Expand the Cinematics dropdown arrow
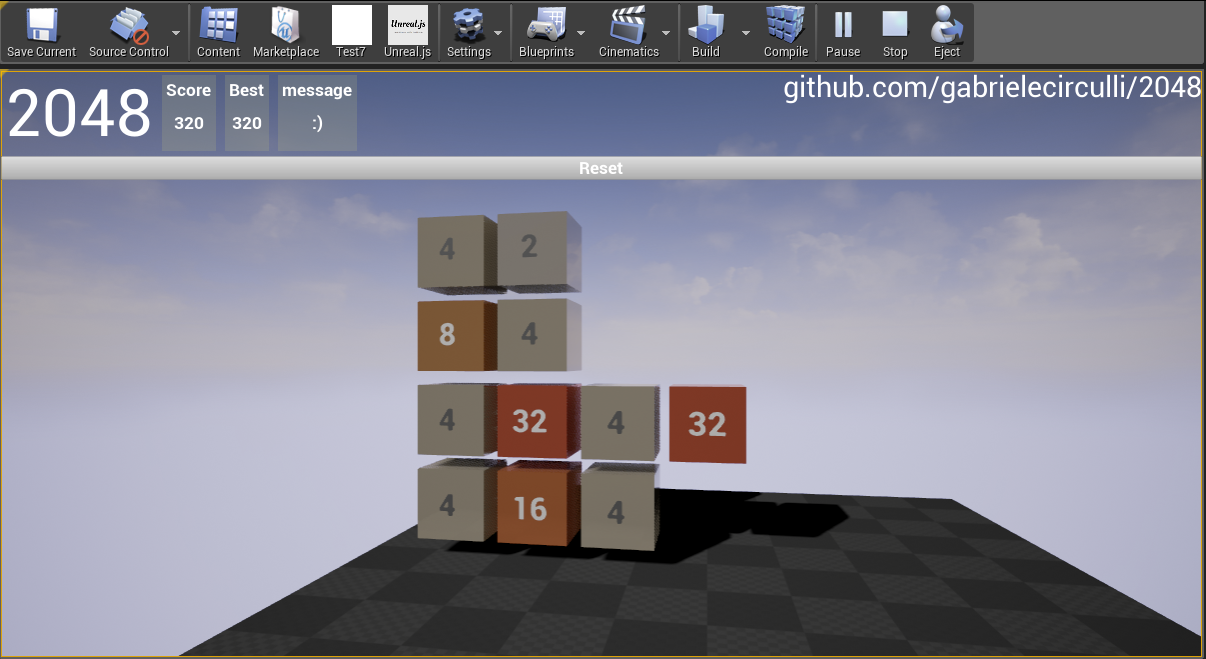The height and width of the screenshot is (659, 1206). pyautogui.click(x=666, y=32)
